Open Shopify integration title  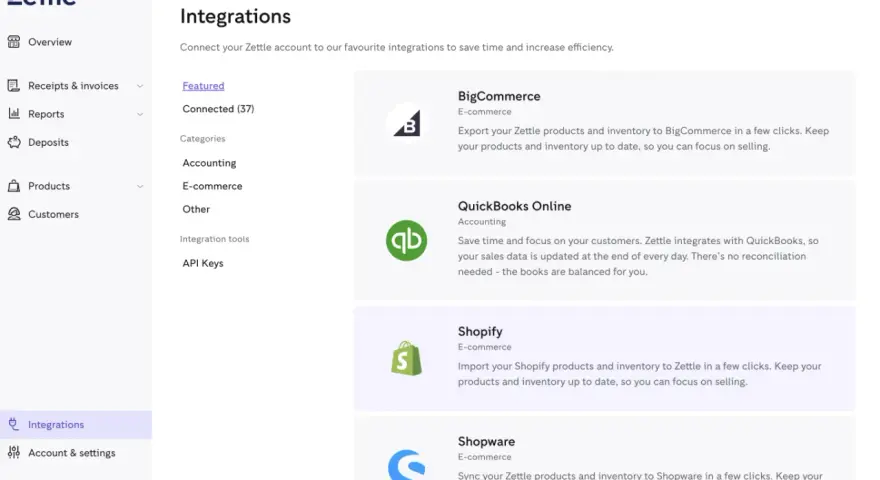(x=480, y=331)
